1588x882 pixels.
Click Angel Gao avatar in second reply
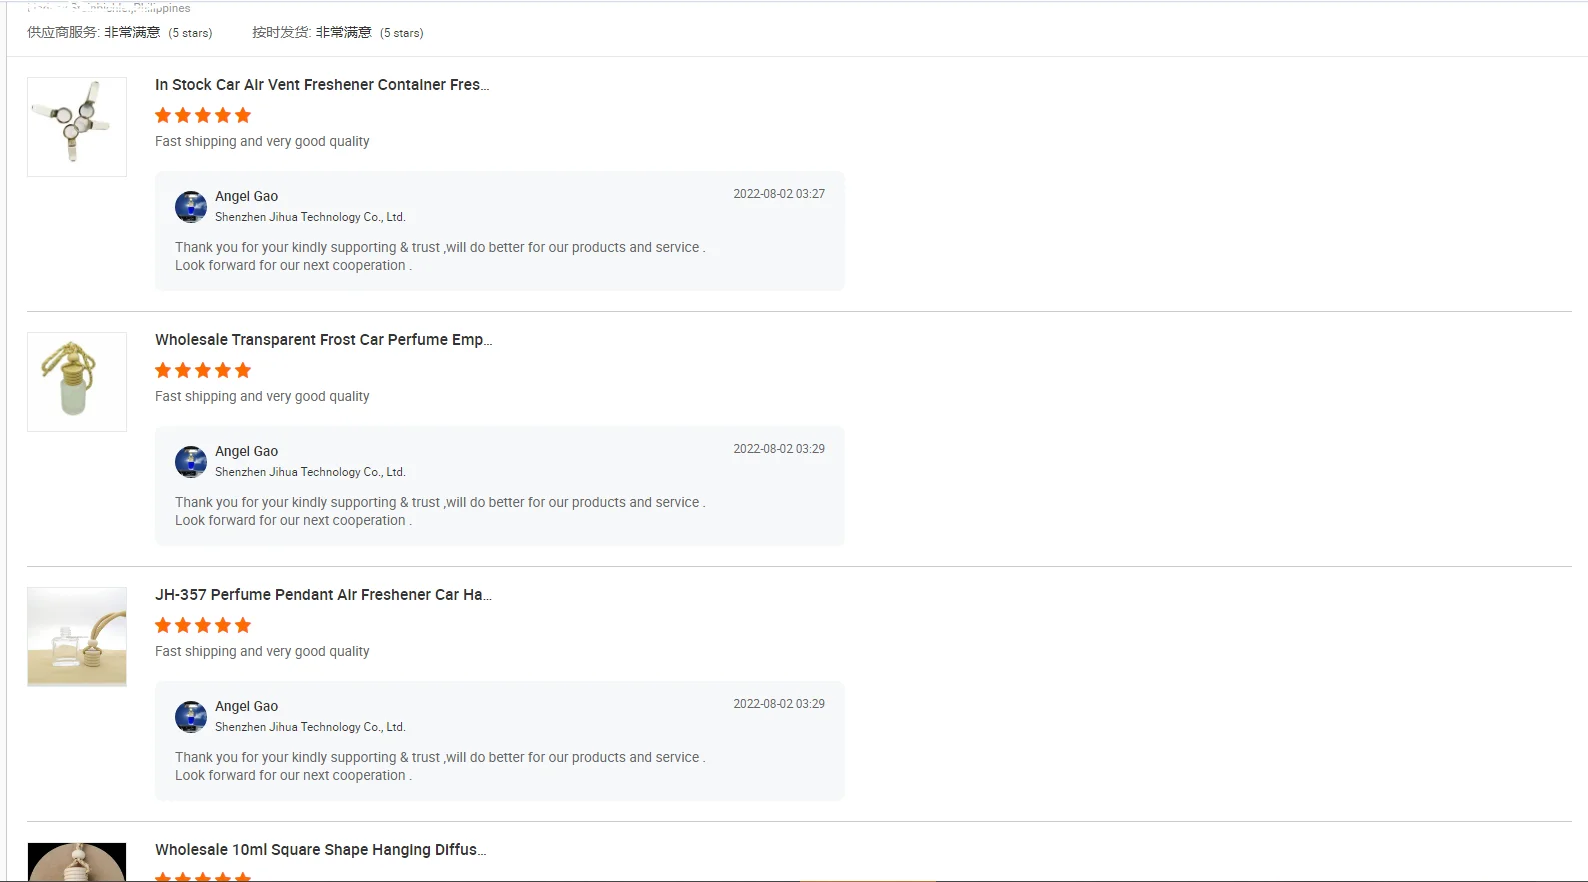(191, 462)
